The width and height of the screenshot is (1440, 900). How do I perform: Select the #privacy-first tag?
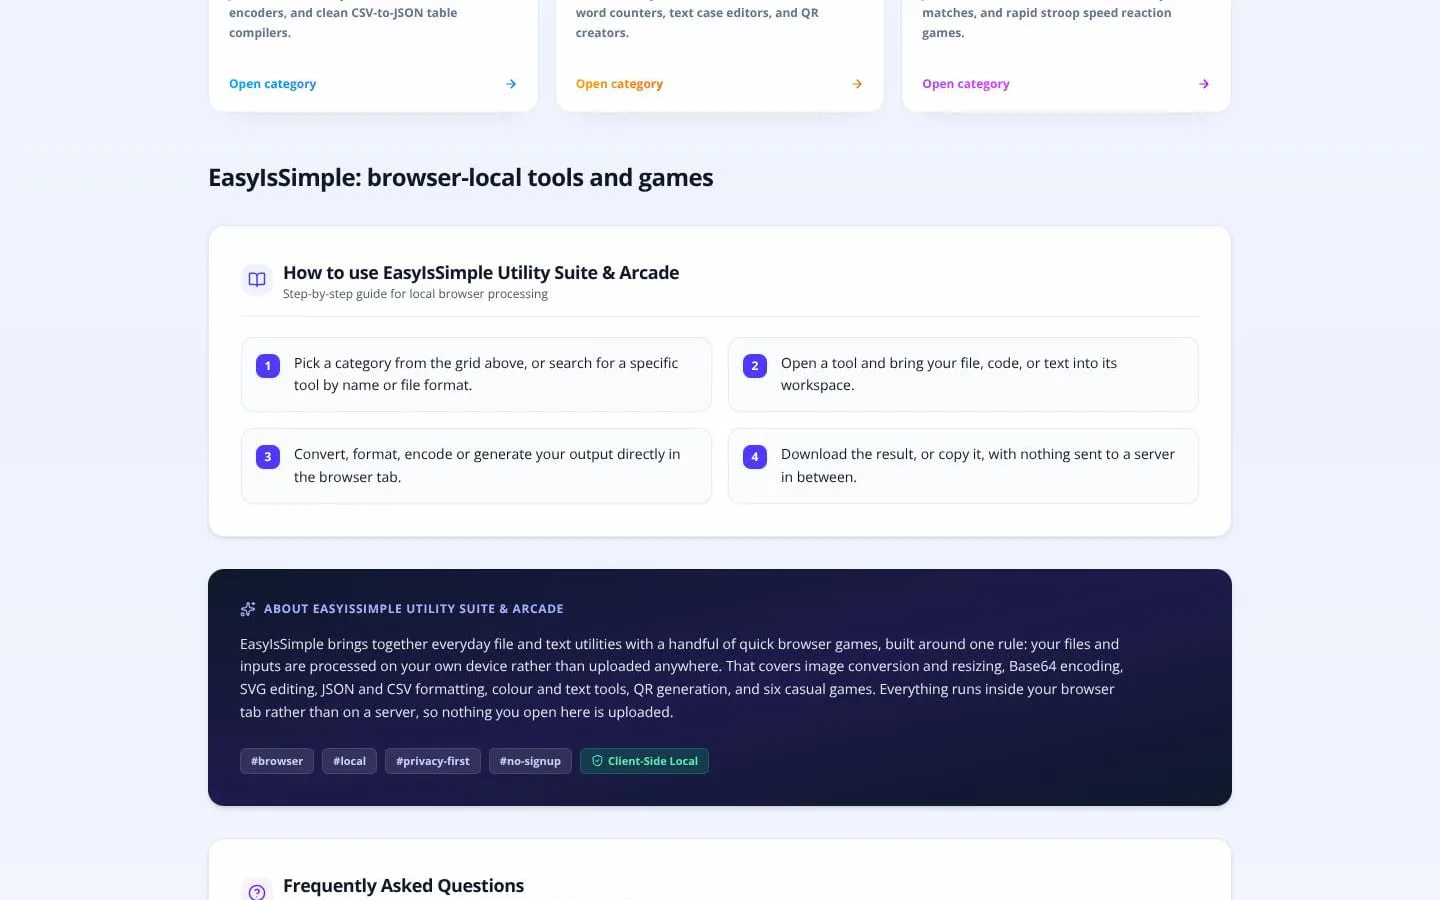433,761
